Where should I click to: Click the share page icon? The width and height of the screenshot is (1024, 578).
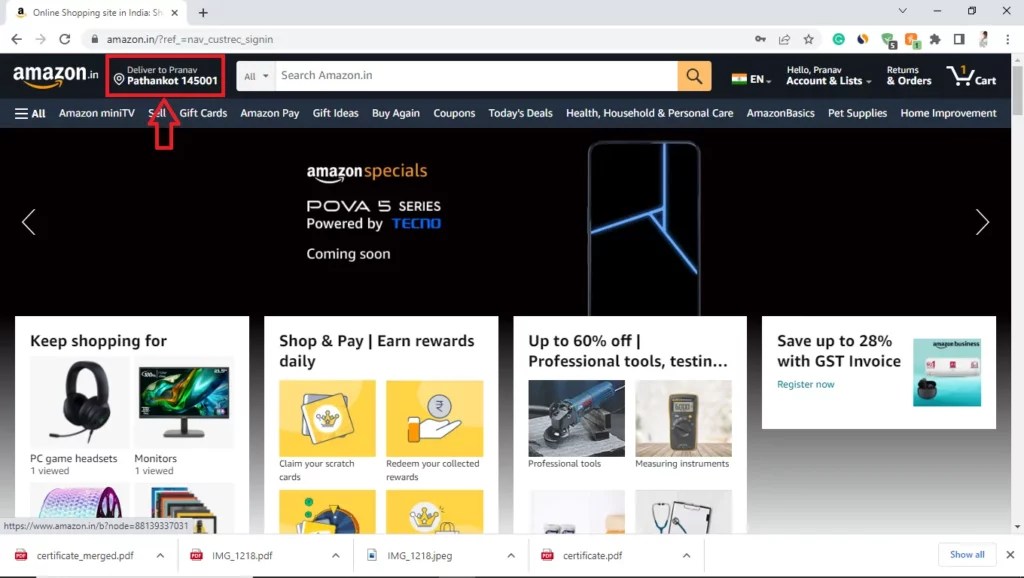pyautogui.click(x=784, y=39)
